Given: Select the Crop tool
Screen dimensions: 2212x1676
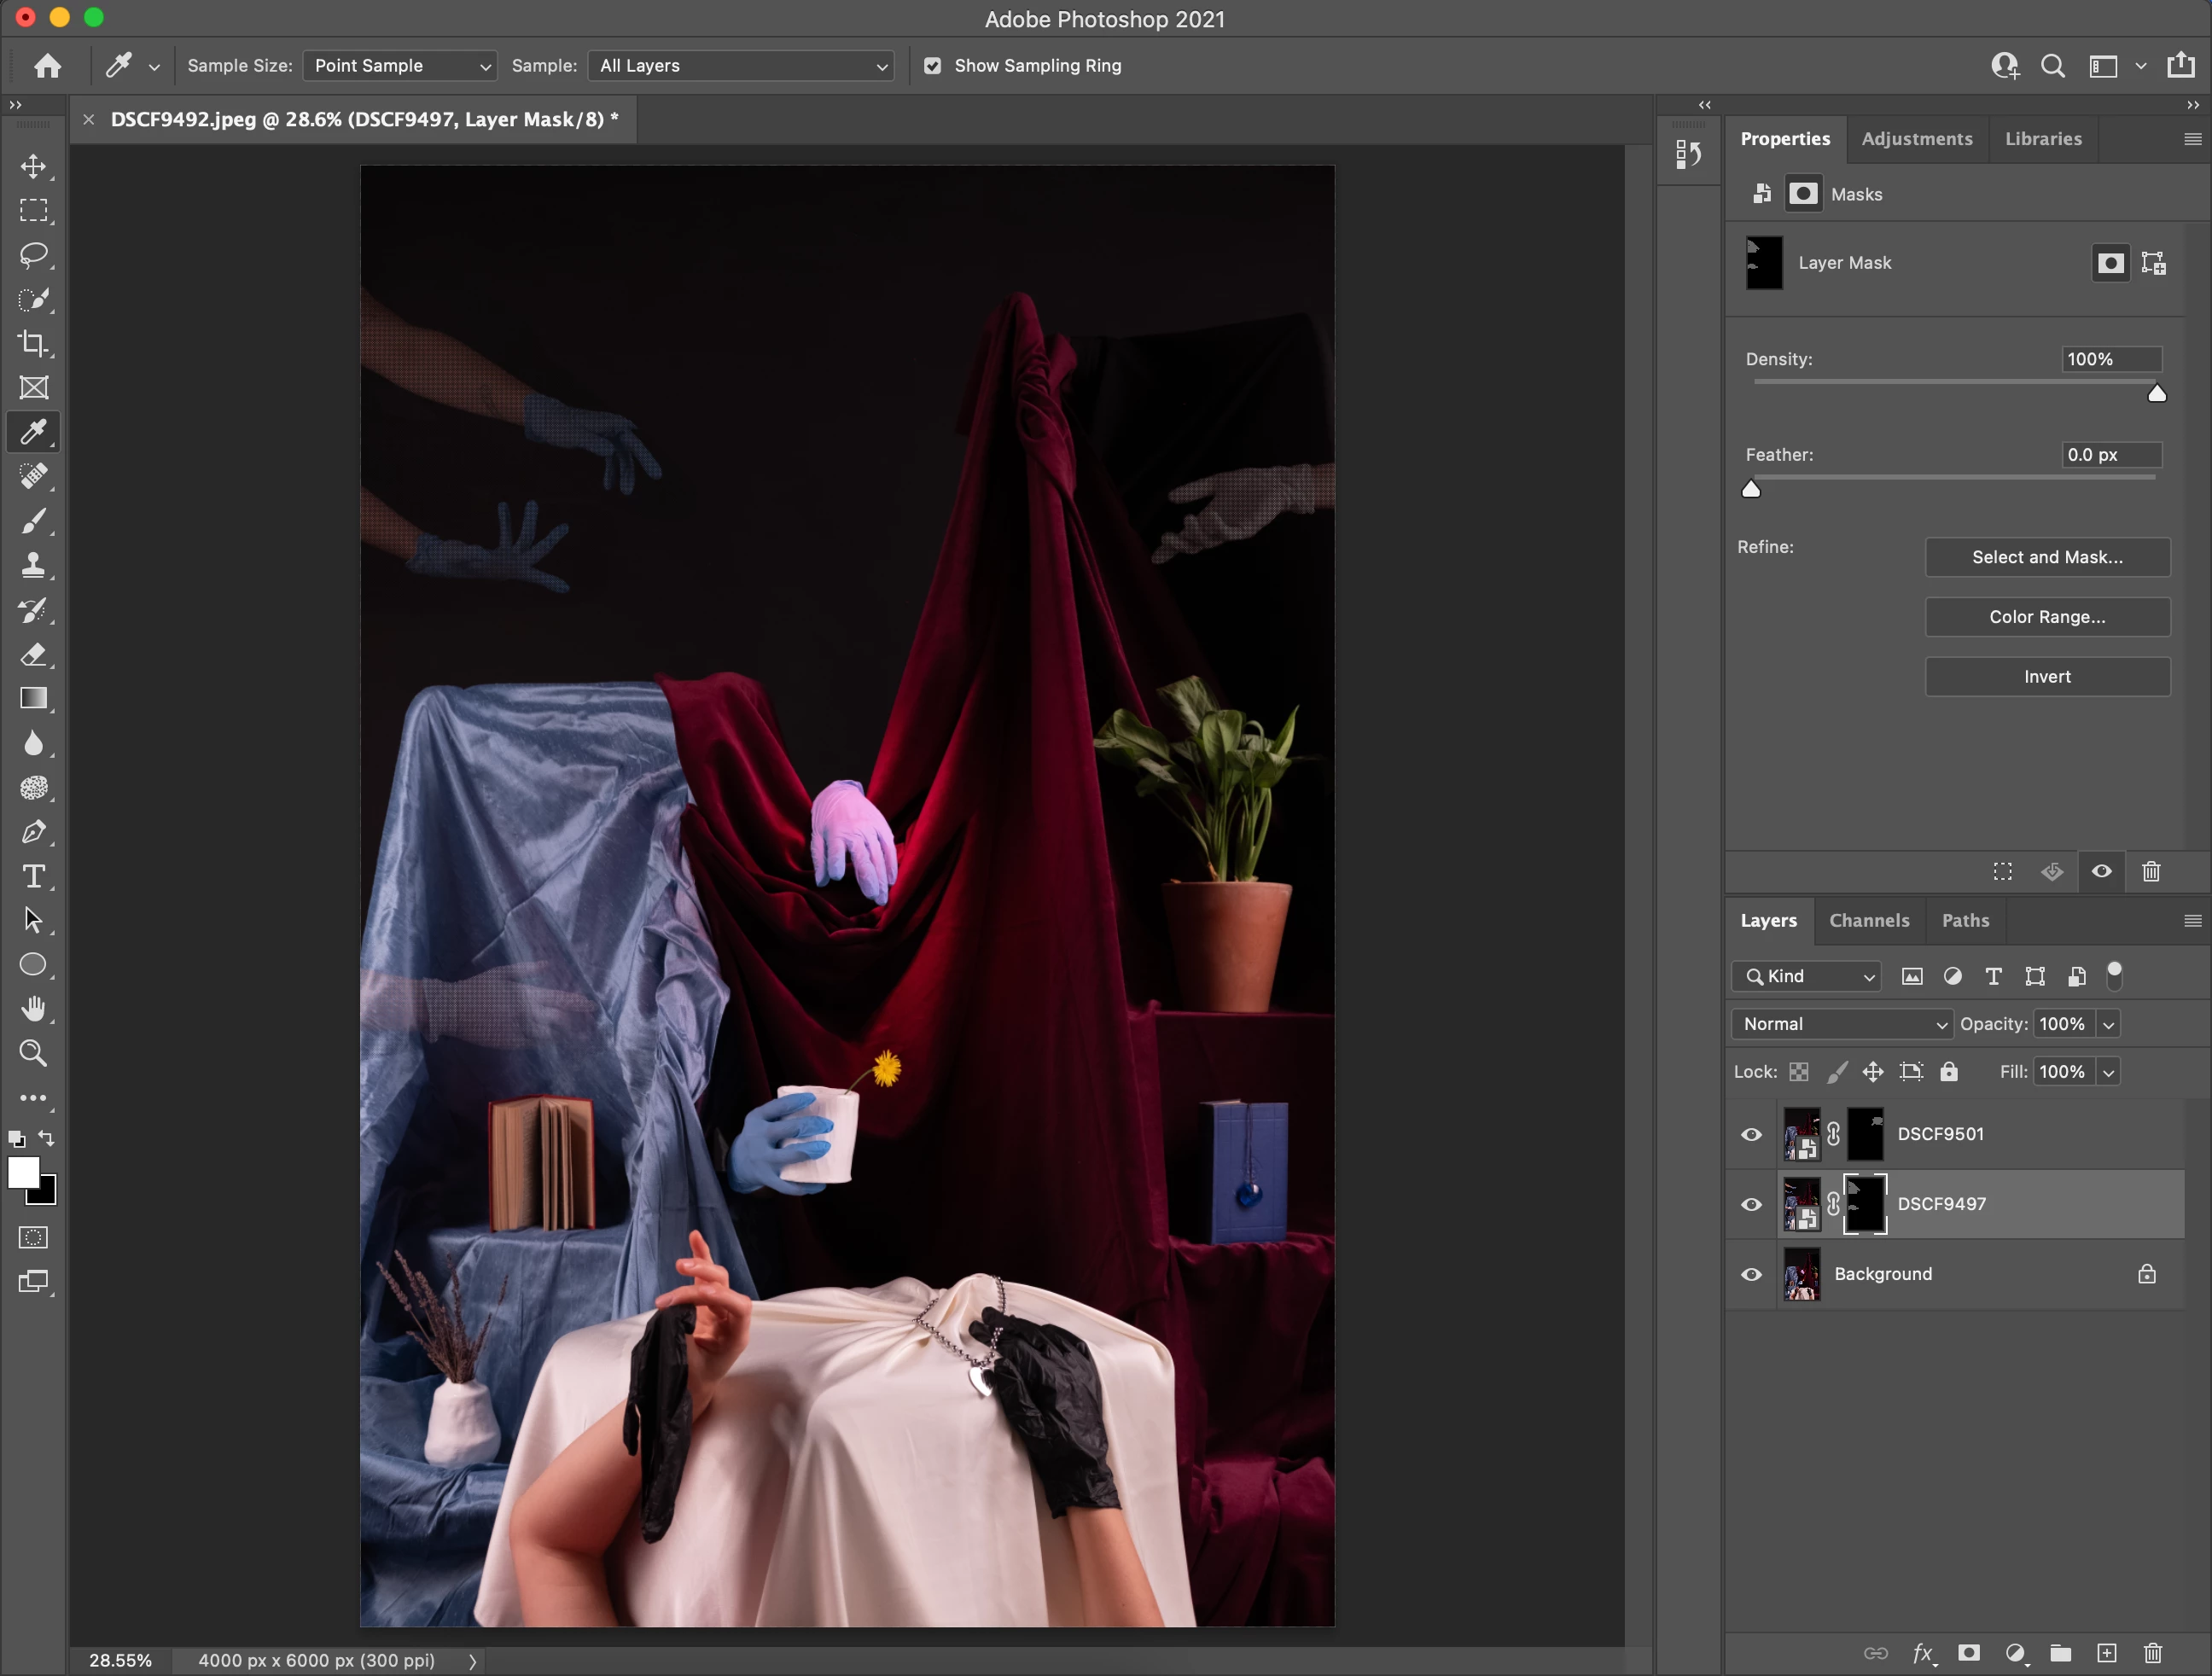Looking at the screenshot, I should coord(33,344).
